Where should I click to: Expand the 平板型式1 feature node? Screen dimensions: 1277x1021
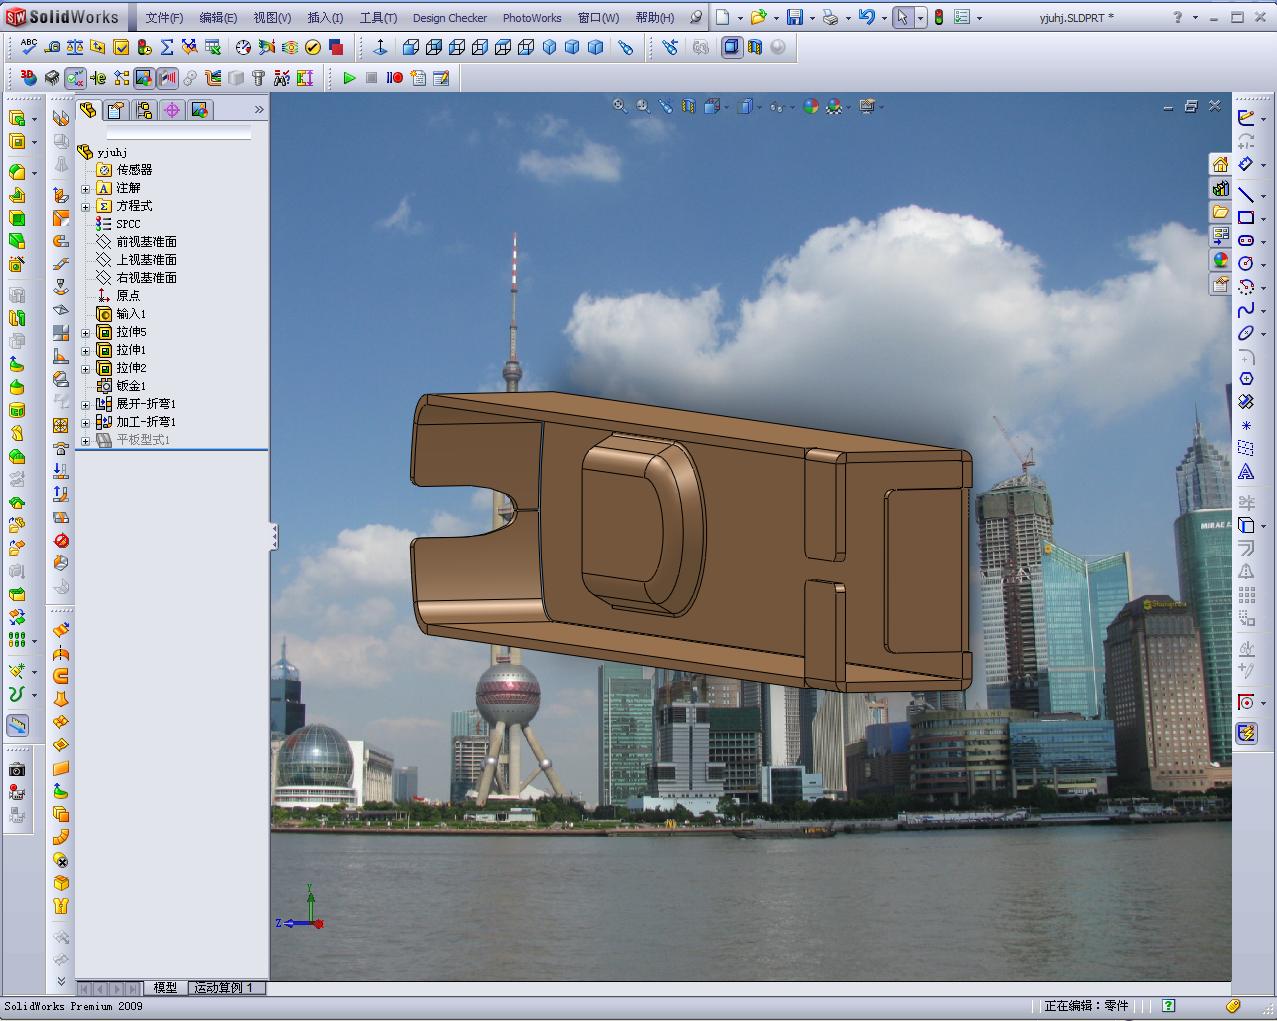tap(85, 440)
